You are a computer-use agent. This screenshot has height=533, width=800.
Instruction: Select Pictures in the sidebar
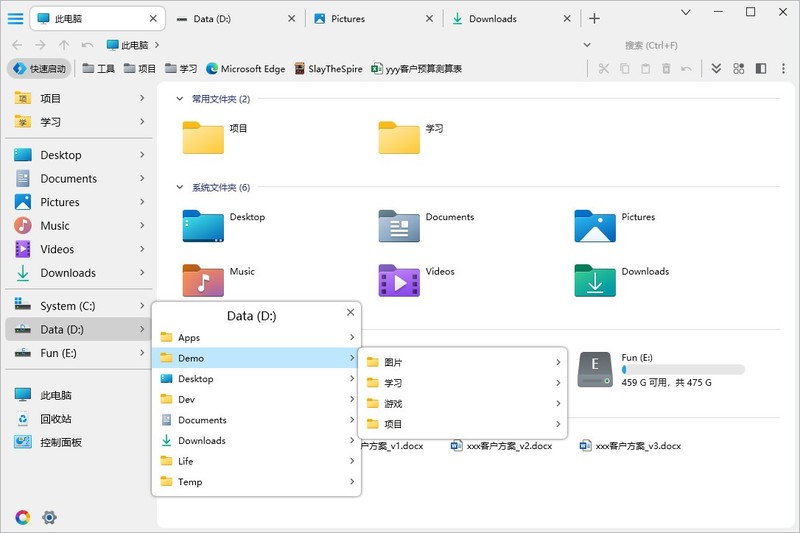click(79, 202)
